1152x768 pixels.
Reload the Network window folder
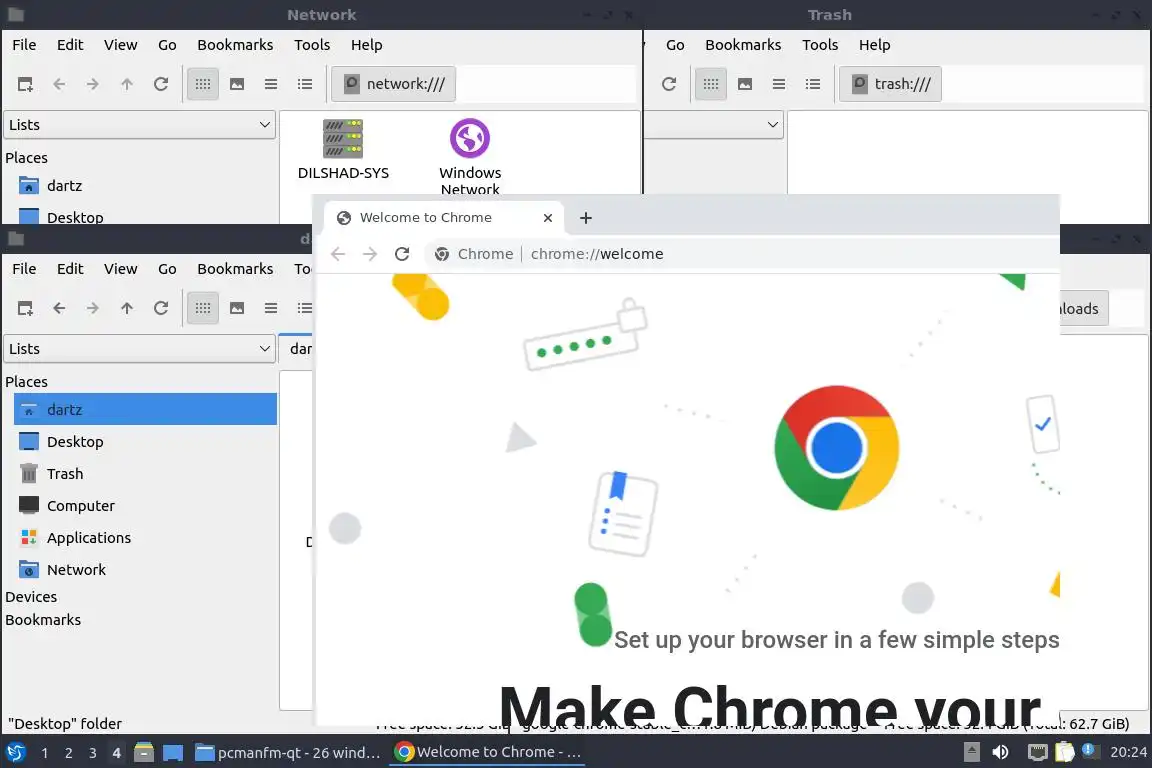pos(161,84)
